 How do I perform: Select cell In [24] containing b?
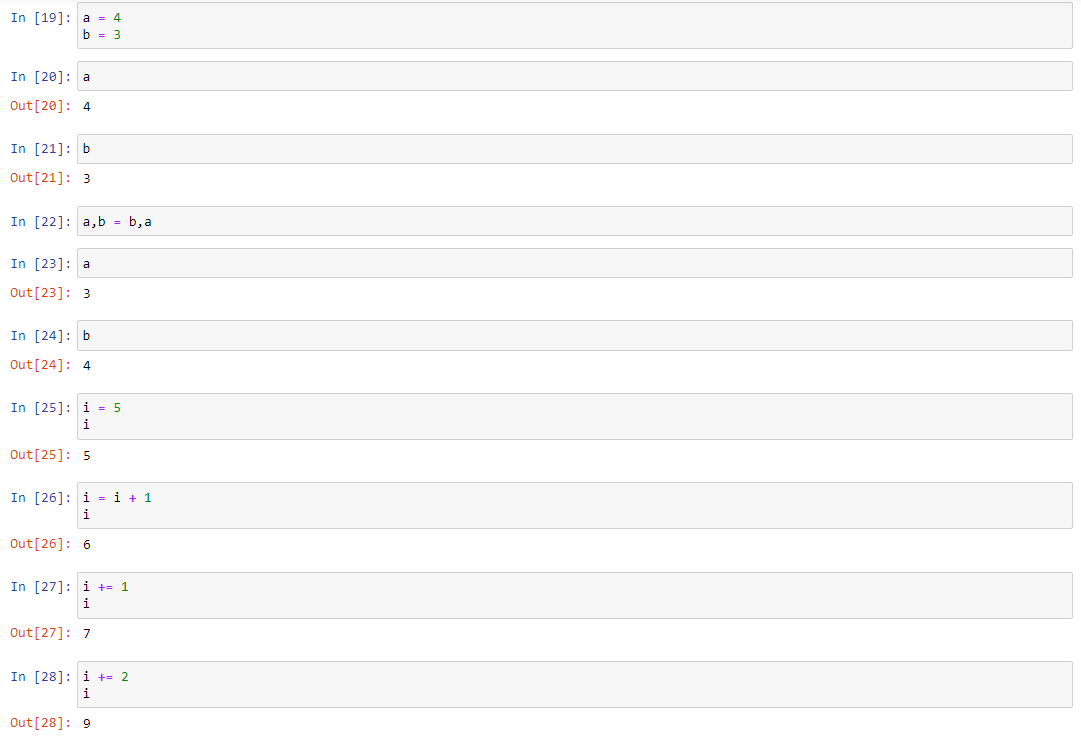tap(574, 336)
